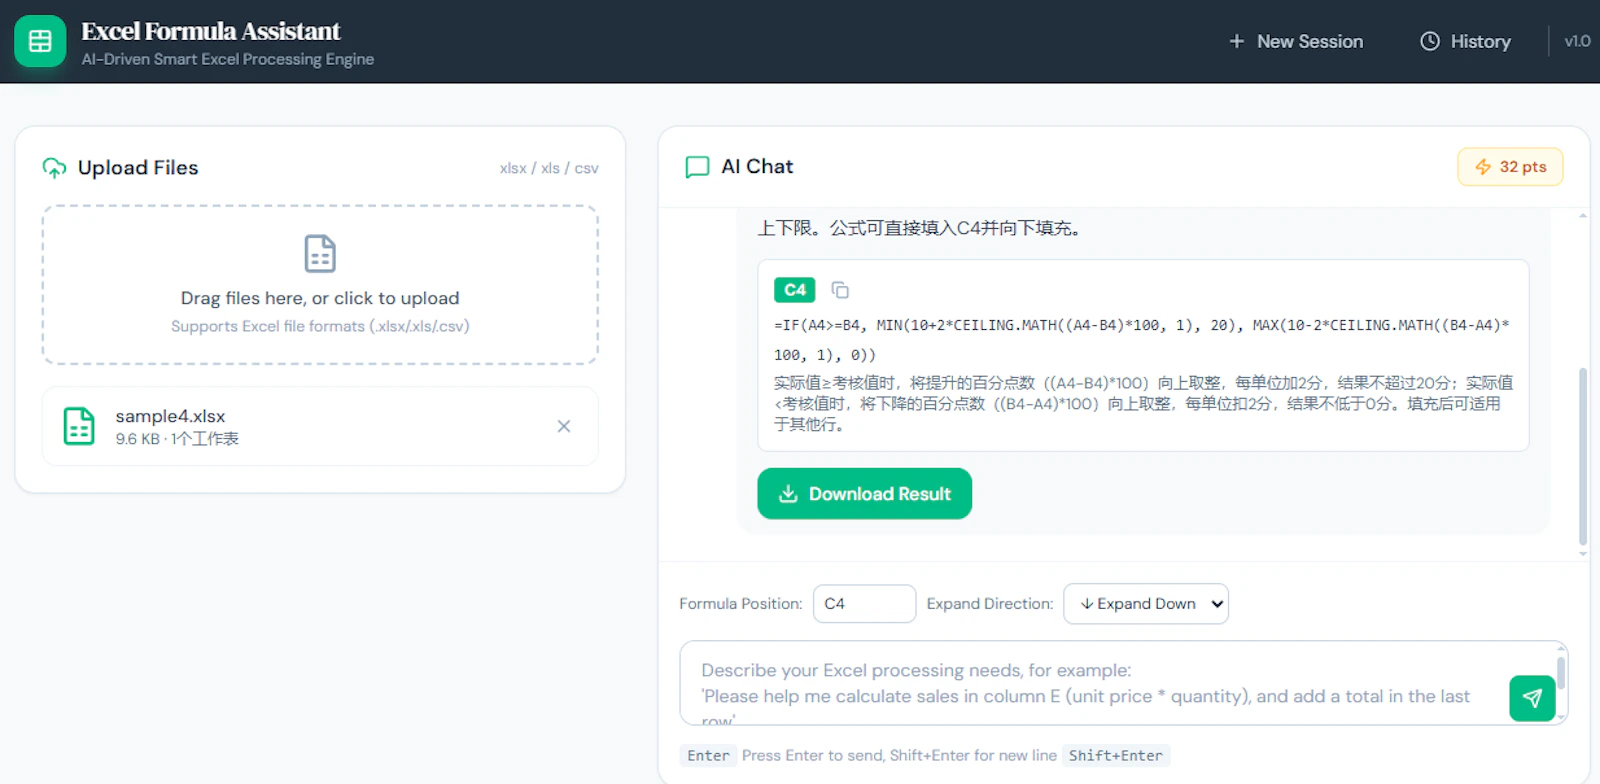Copy the C4 formula with the copy icon
This screenshot has height=784, width=1600.
(840, 290)
